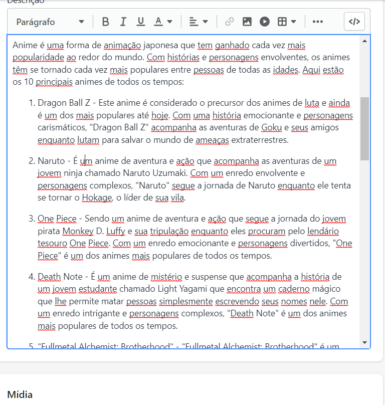The width and height of the screenshot is (385, 405).
Task: Click on 'Light Yagami' in item 4
Action: (x=181, y=289)
